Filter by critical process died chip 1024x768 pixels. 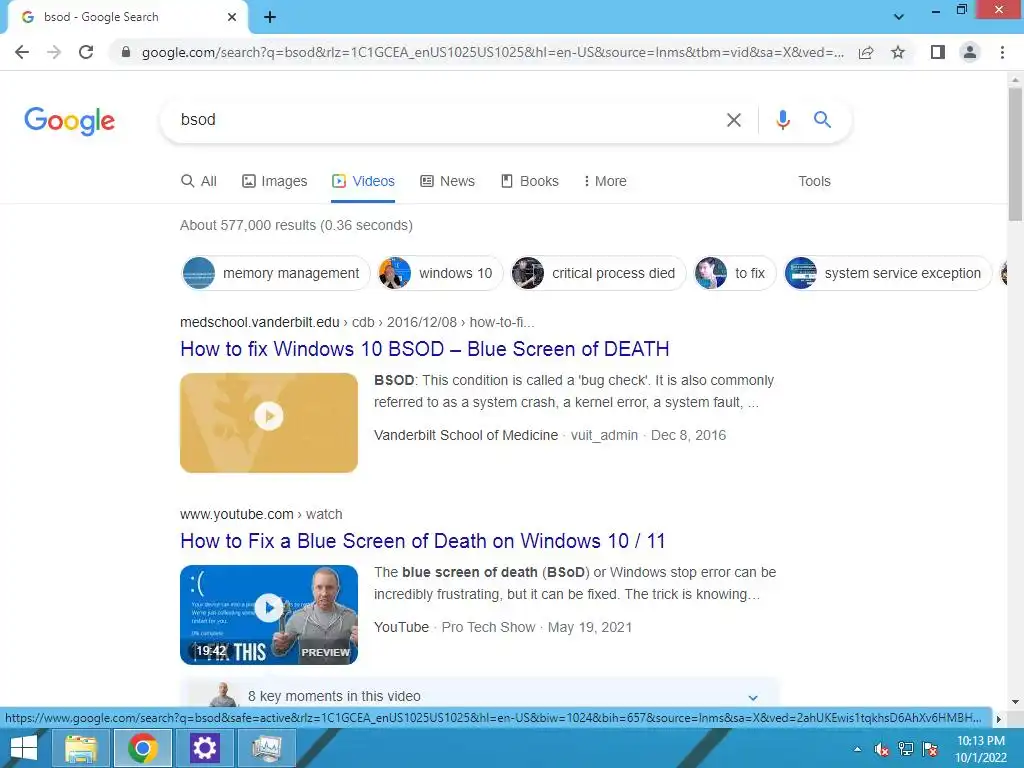click(x=598, y=273)
